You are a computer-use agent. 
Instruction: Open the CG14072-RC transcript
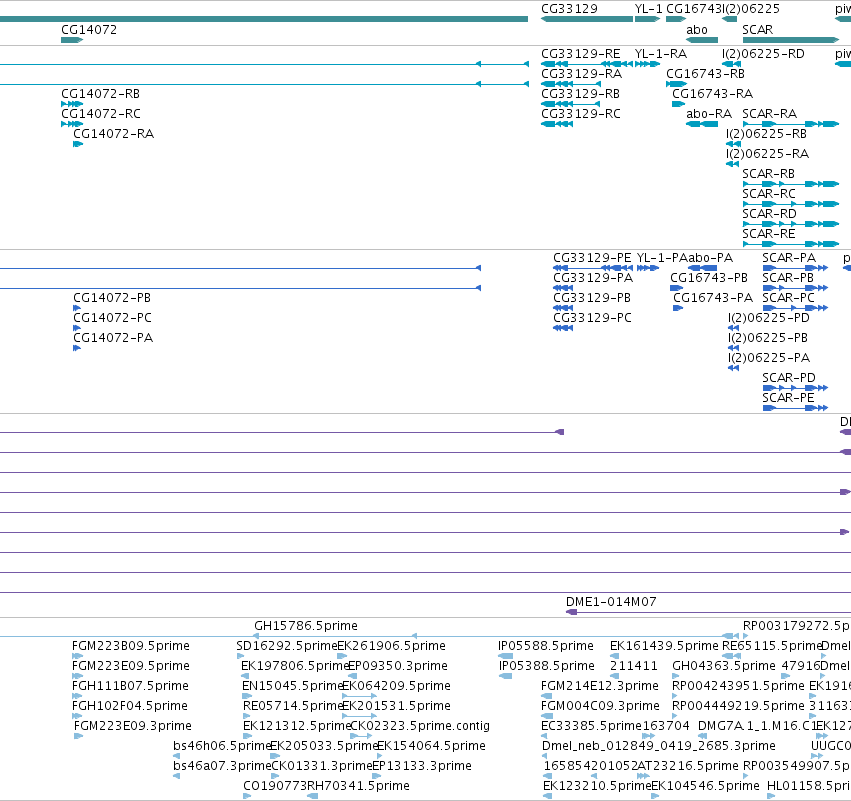tap(101, 114)
